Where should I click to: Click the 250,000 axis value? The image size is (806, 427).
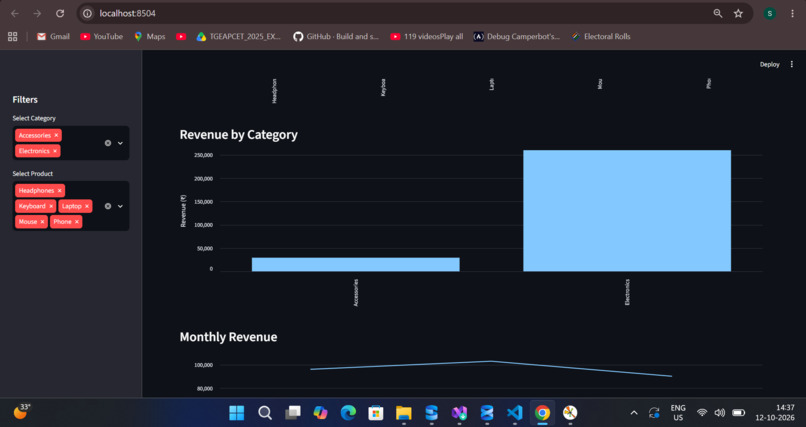(x=204, y=155)
